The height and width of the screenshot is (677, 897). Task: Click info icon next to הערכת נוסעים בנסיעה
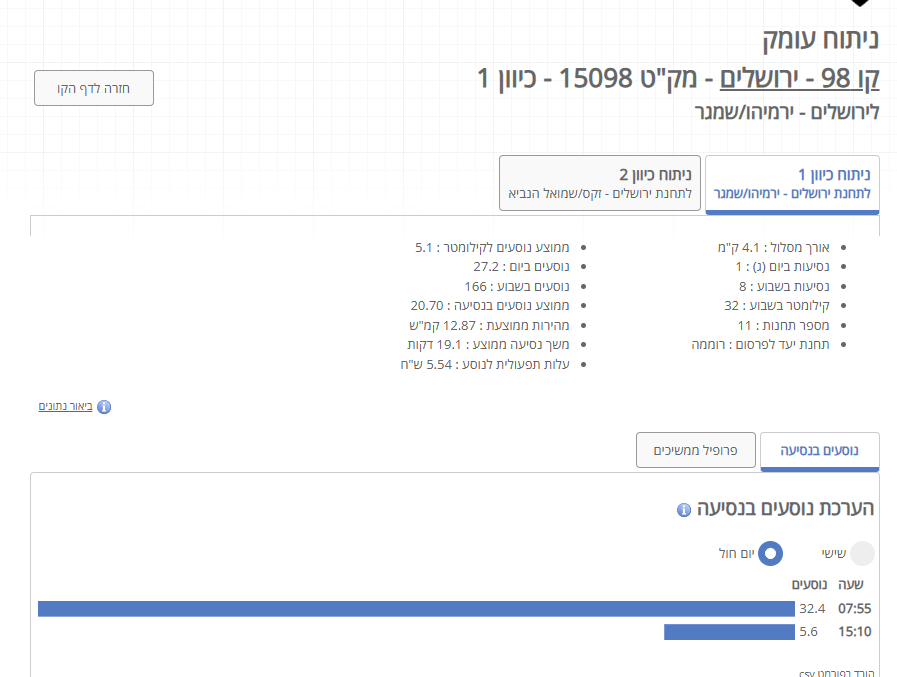tap(684, 510)
